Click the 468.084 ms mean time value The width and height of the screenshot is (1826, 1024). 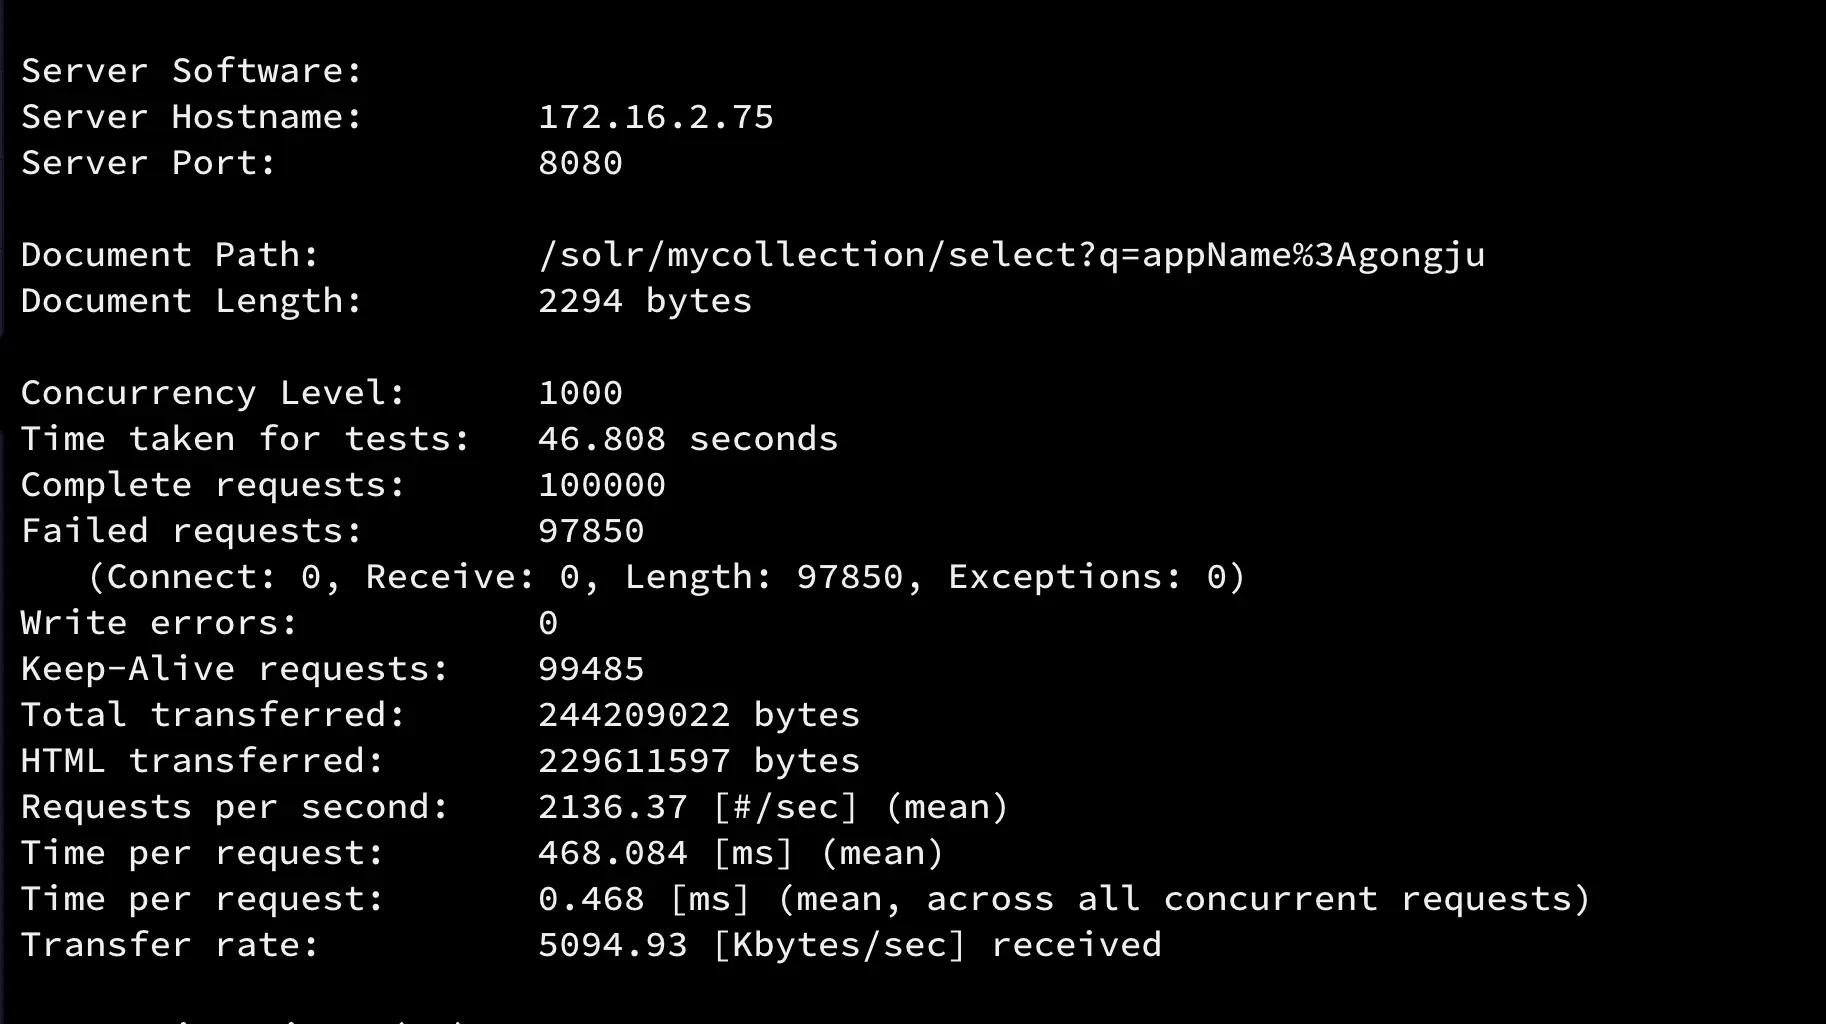coord(612,853)
